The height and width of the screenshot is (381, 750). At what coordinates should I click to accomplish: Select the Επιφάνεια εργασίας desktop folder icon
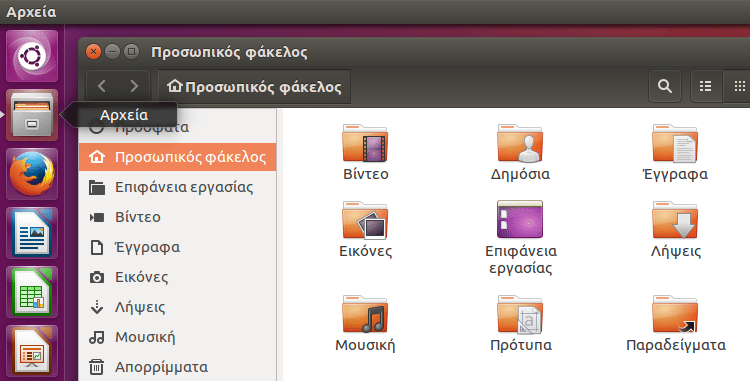click(520, 219)
